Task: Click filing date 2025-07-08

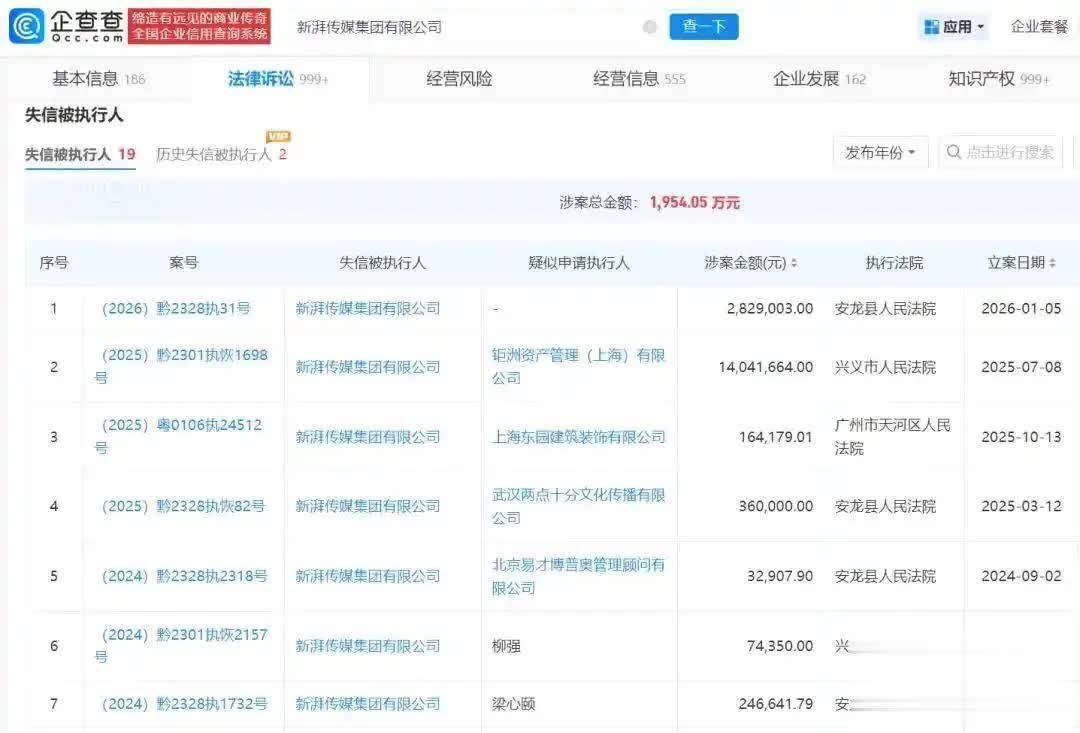Action: pyautogui.click(x=1021, y=367)
